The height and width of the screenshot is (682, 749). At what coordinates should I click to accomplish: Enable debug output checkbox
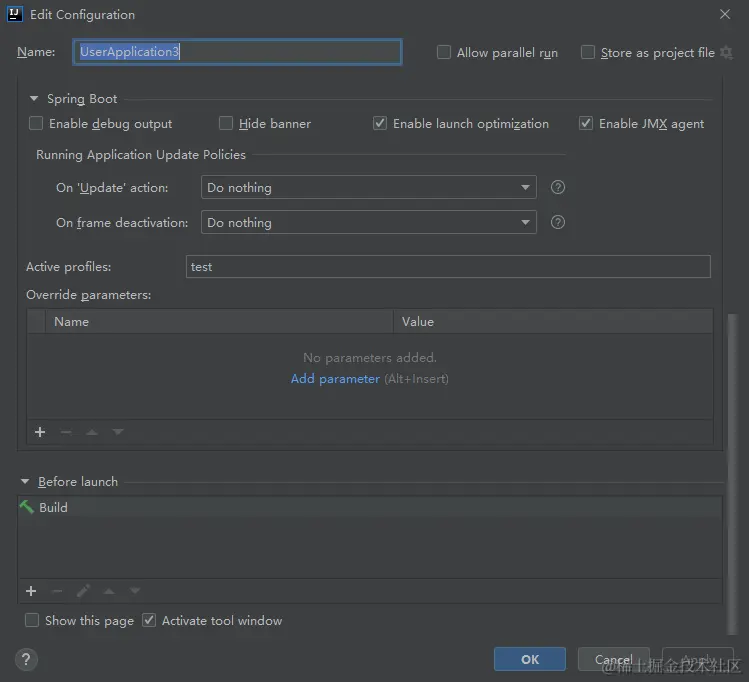36,123
